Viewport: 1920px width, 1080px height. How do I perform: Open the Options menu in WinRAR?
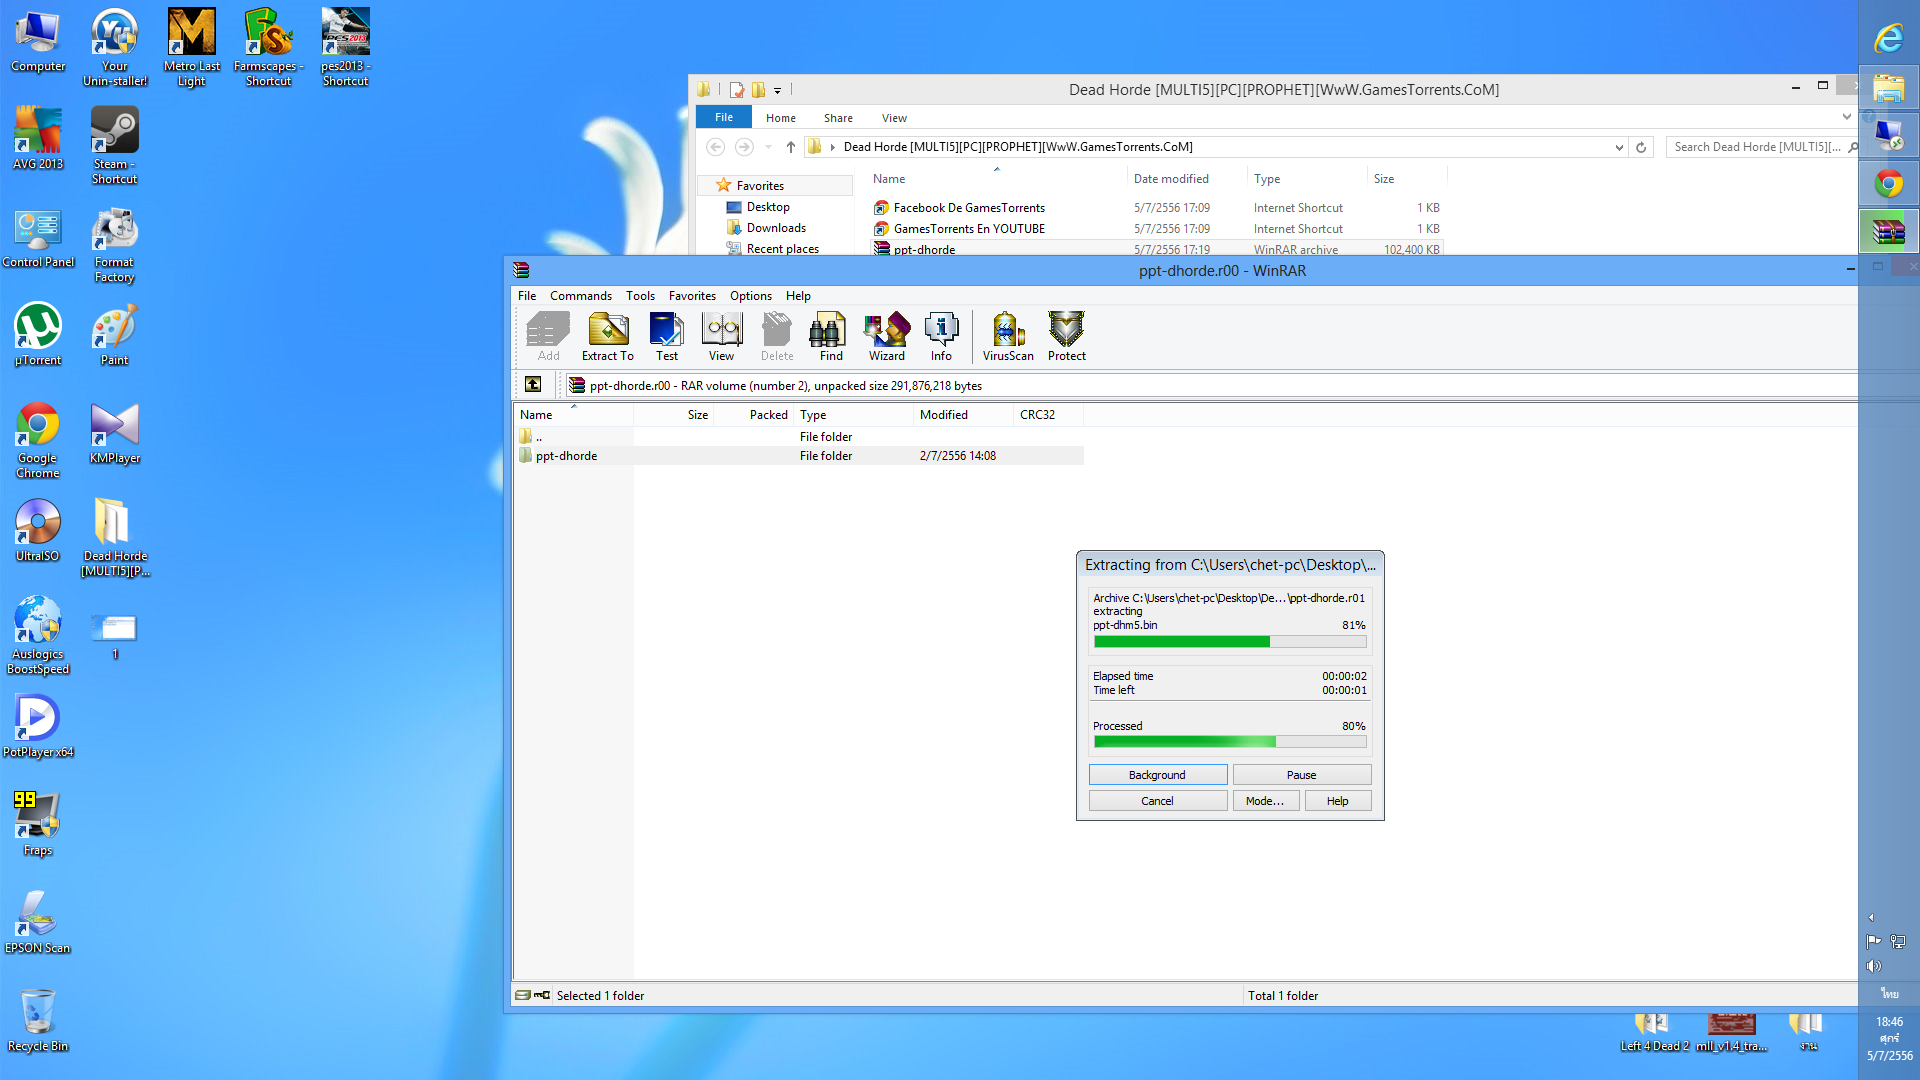[750, 296]
